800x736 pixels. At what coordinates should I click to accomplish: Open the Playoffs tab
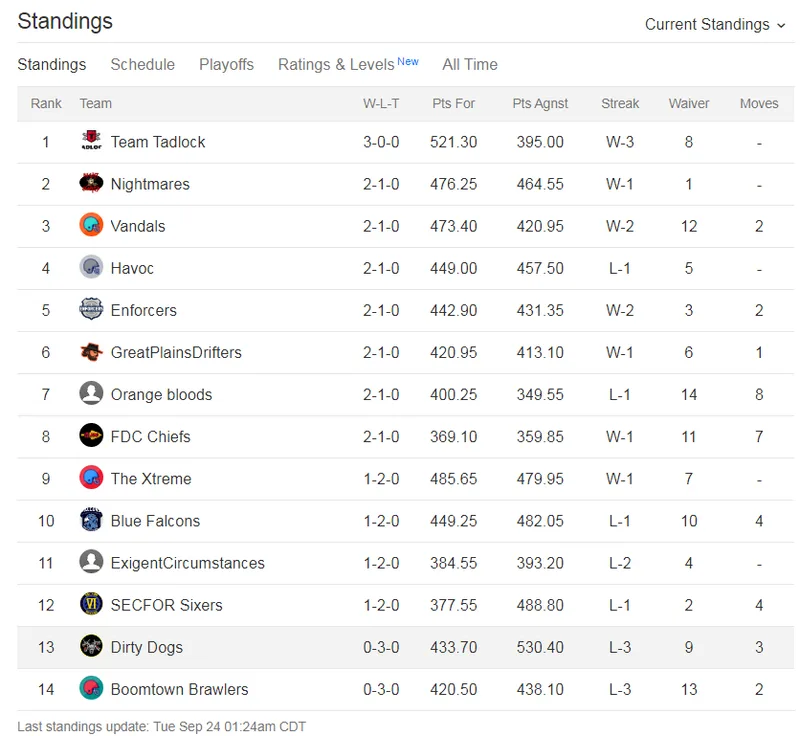pos(227,65)
